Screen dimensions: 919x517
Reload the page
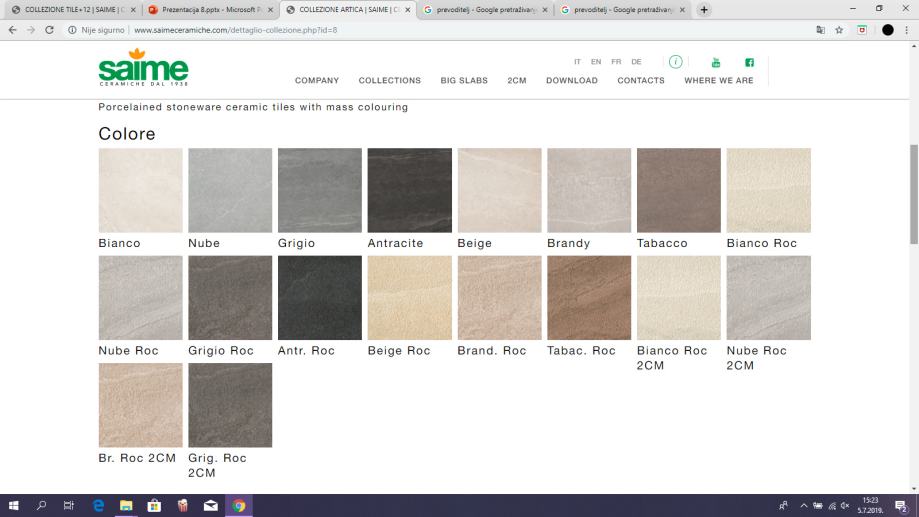coord(49,30)
